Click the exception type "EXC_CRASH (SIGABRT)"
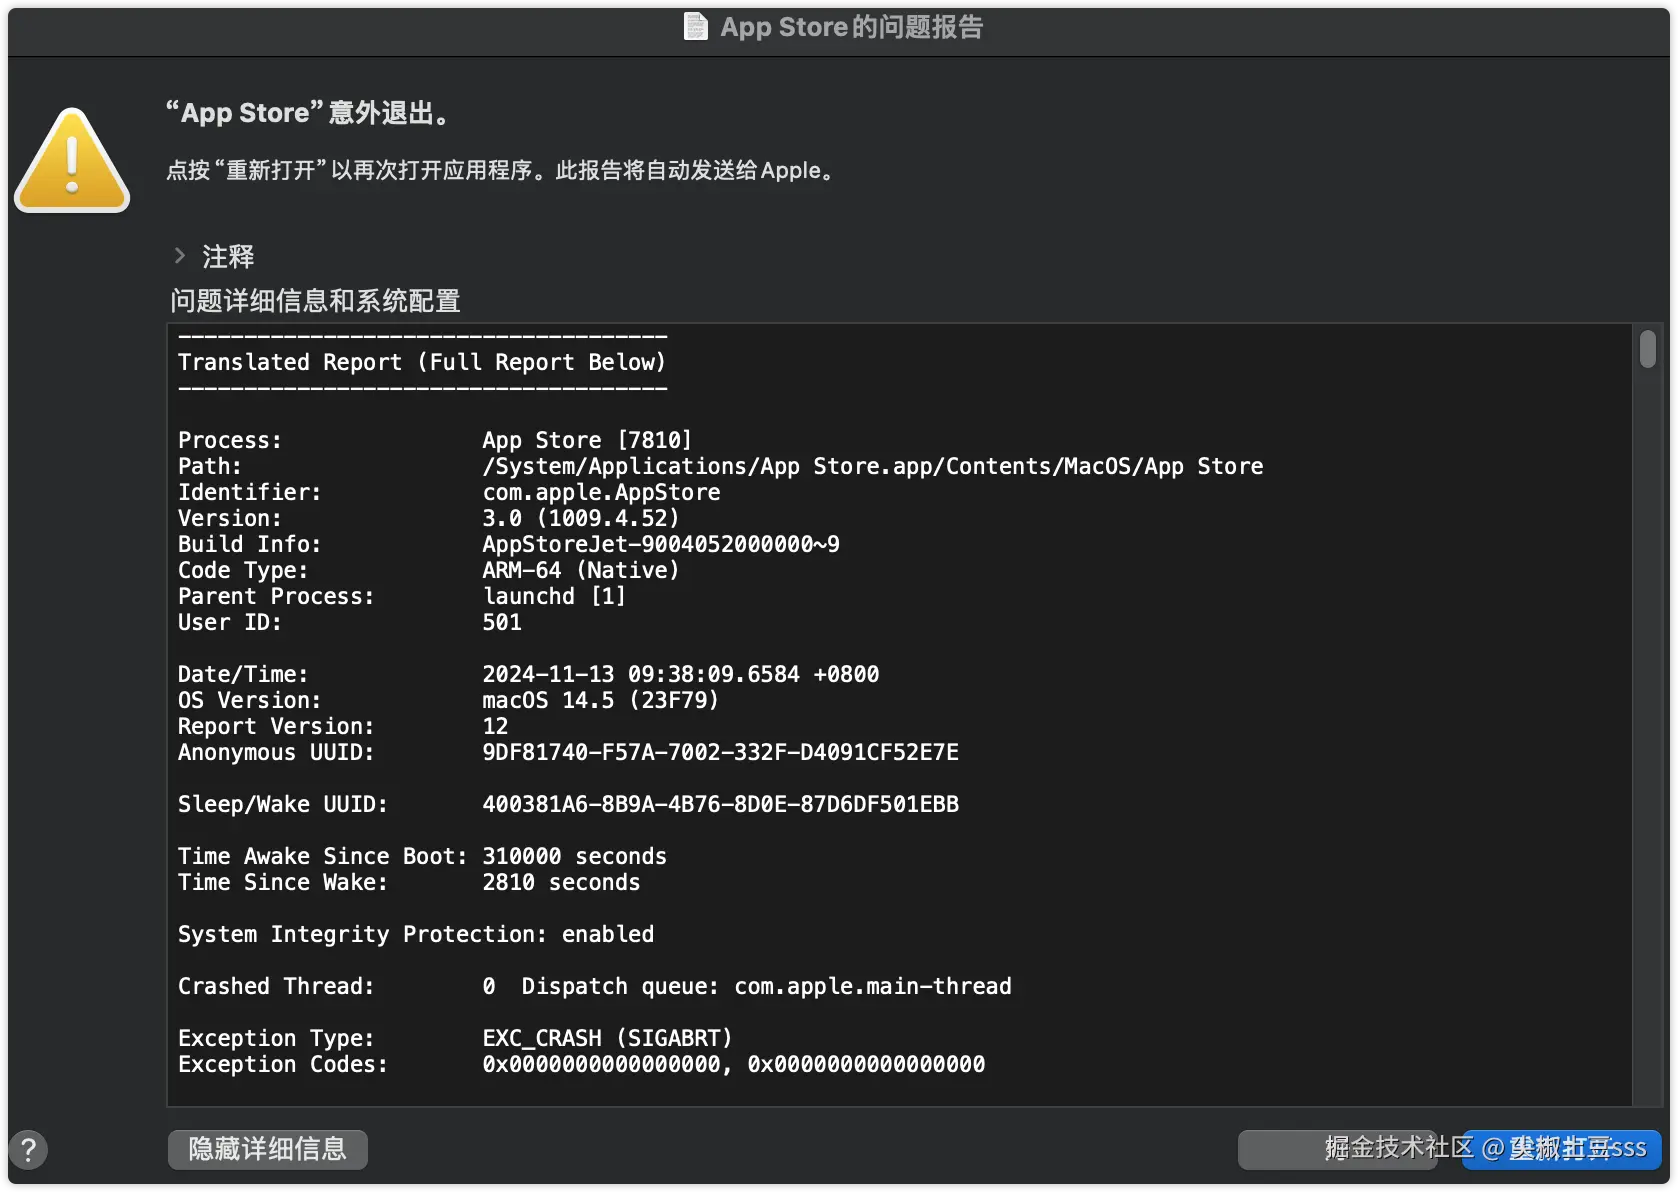The image size is (1678, 1192). pos(608,1038)
